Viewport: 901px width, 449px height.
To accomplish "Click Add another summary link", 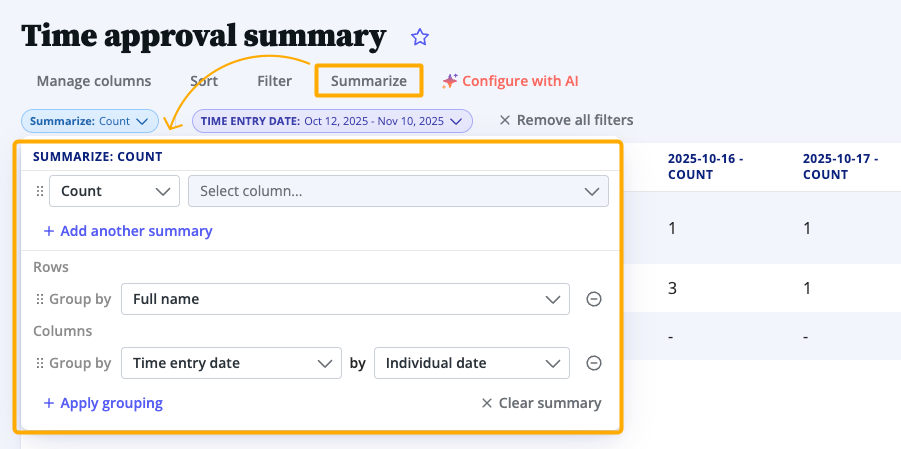I will click(x=128, y=231).
